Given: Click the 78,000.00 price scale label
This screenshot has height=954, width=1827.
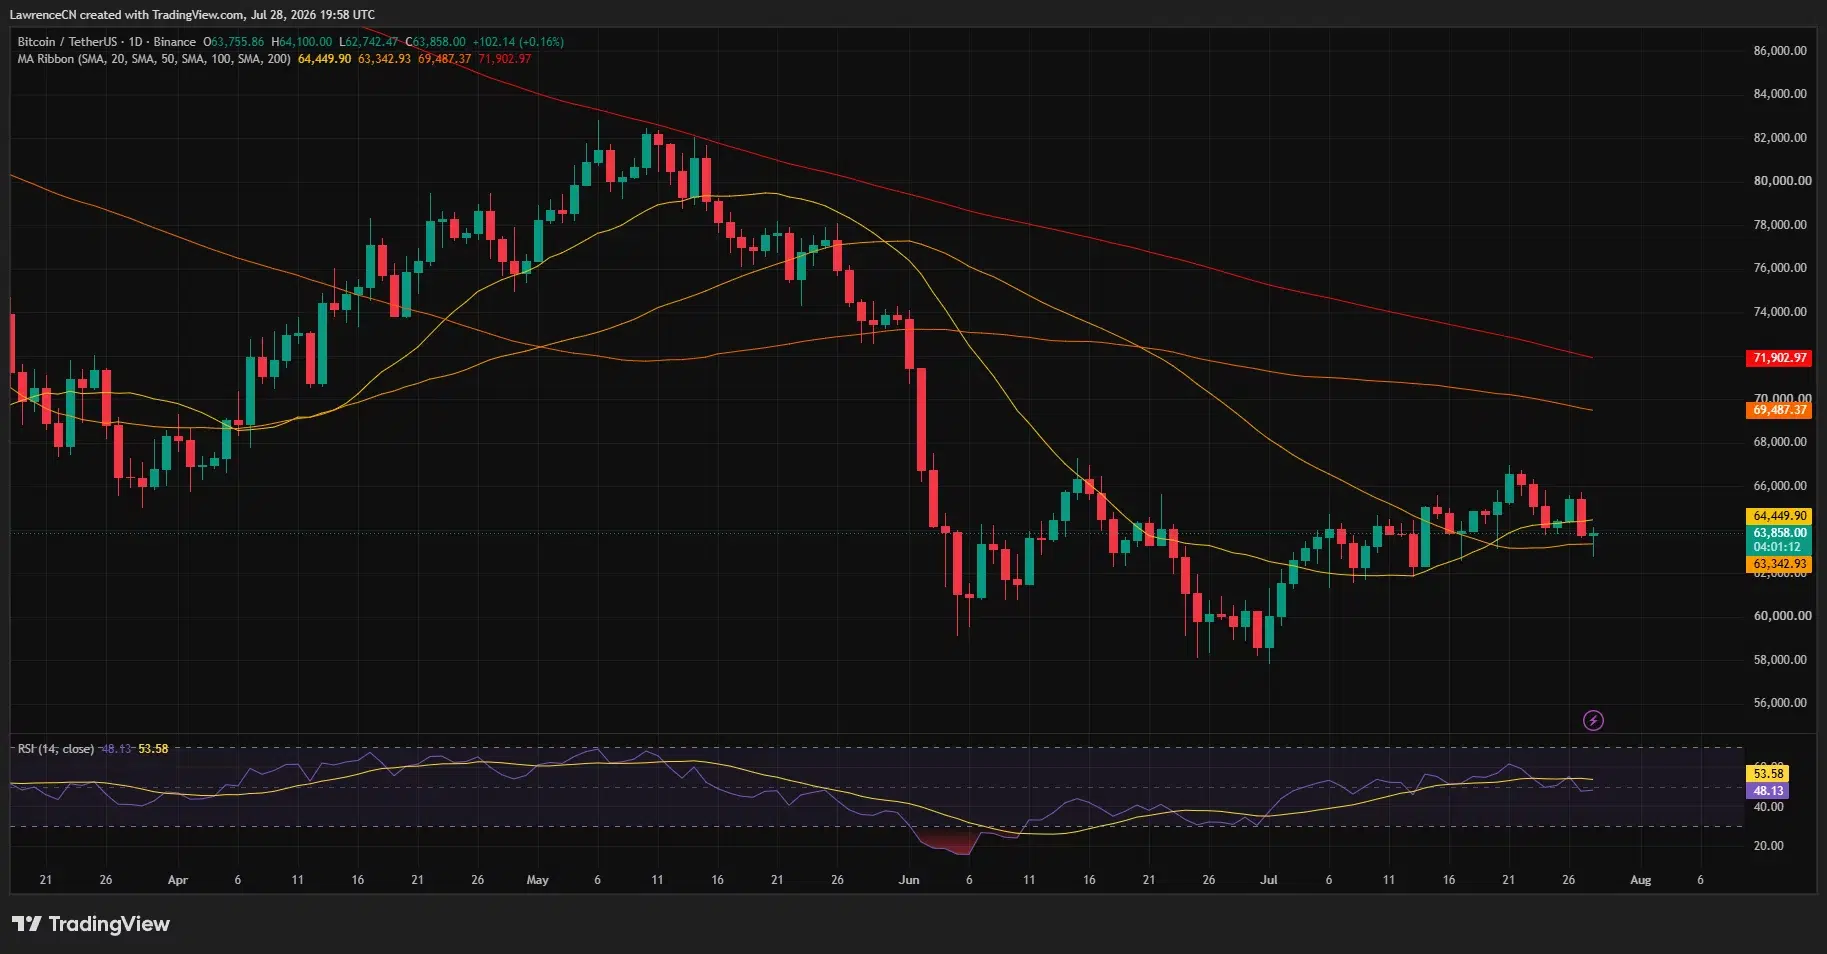Looking at the screenshot, I should coord(1780,225).
